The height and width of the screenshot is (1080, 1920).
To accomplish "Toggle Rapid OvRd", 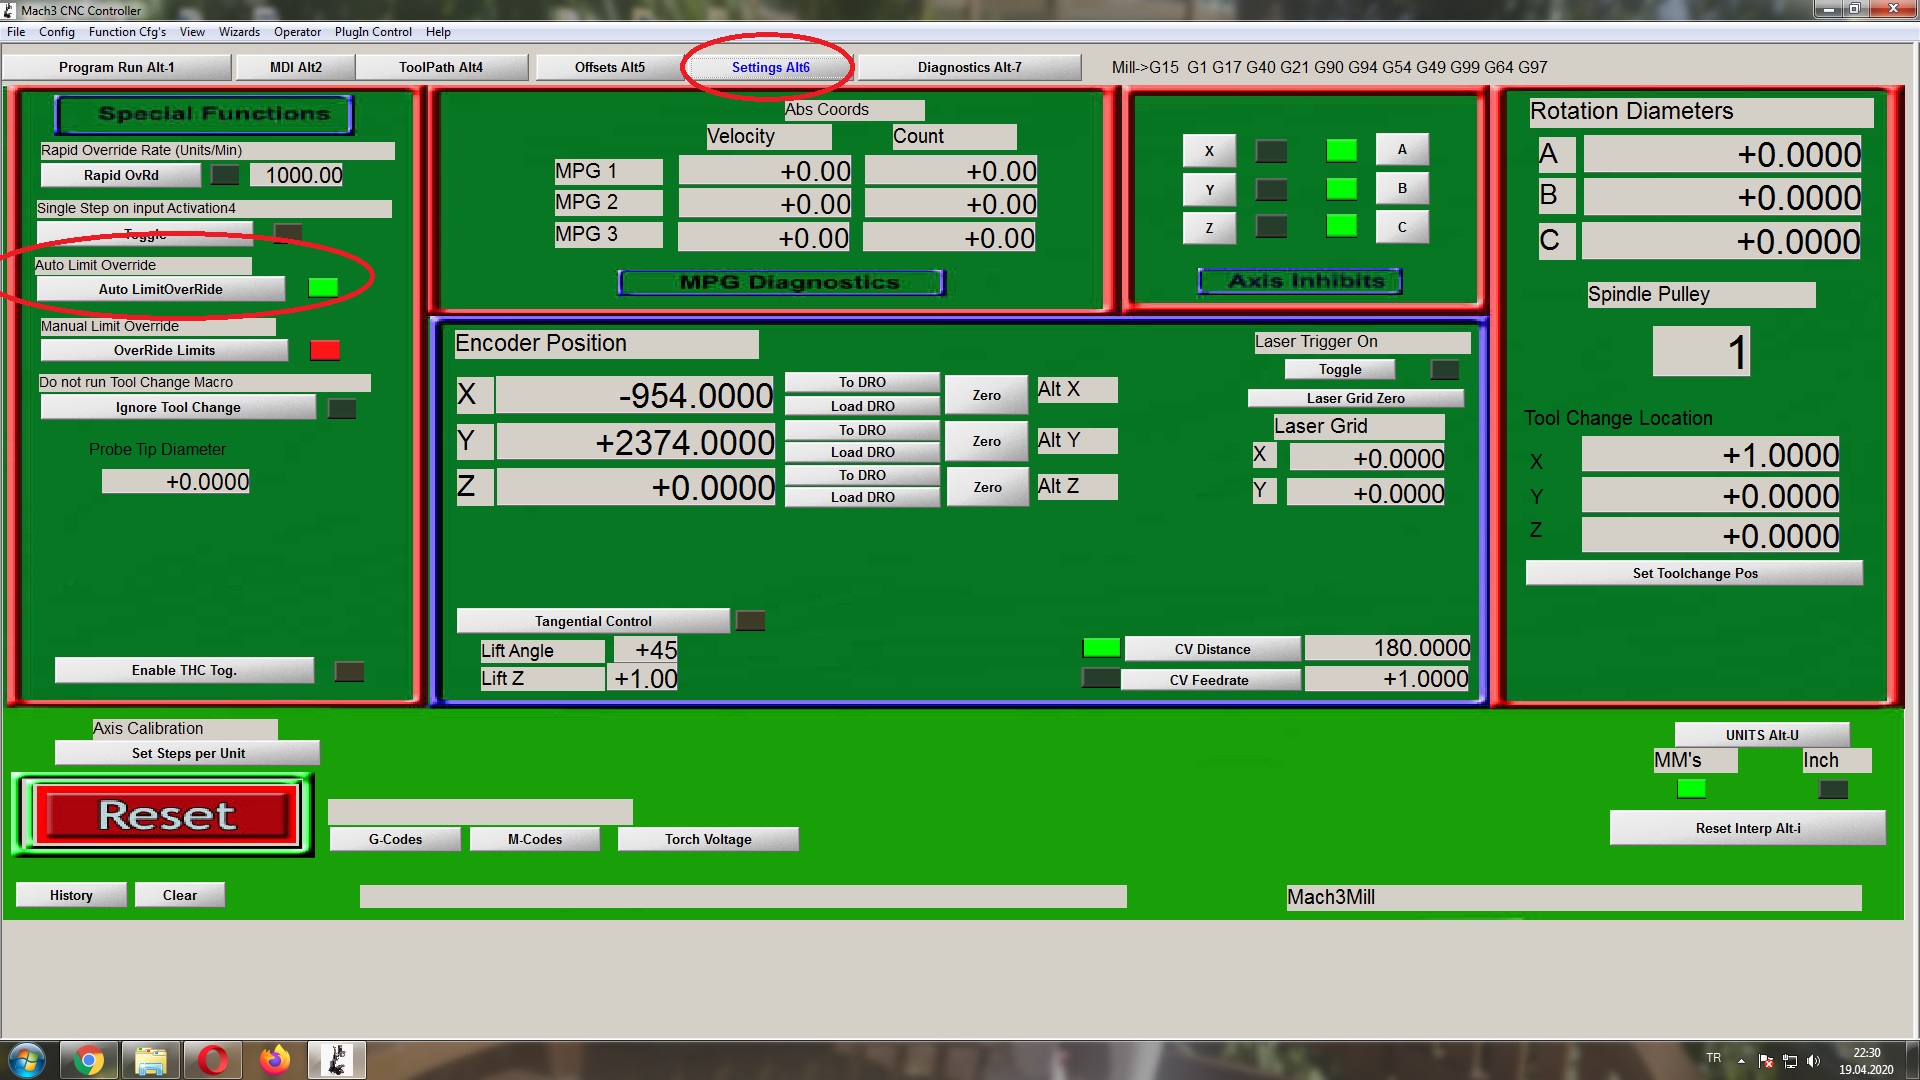I will click(121, 175).
